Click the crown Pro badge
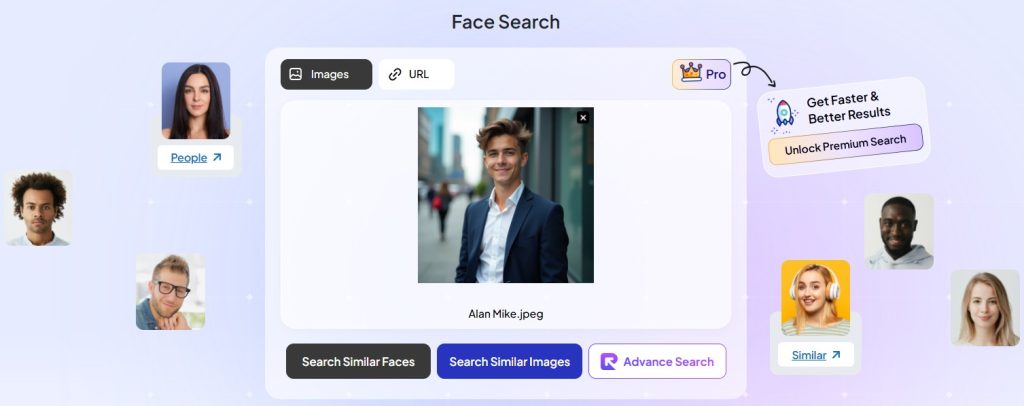 point(701,74)
